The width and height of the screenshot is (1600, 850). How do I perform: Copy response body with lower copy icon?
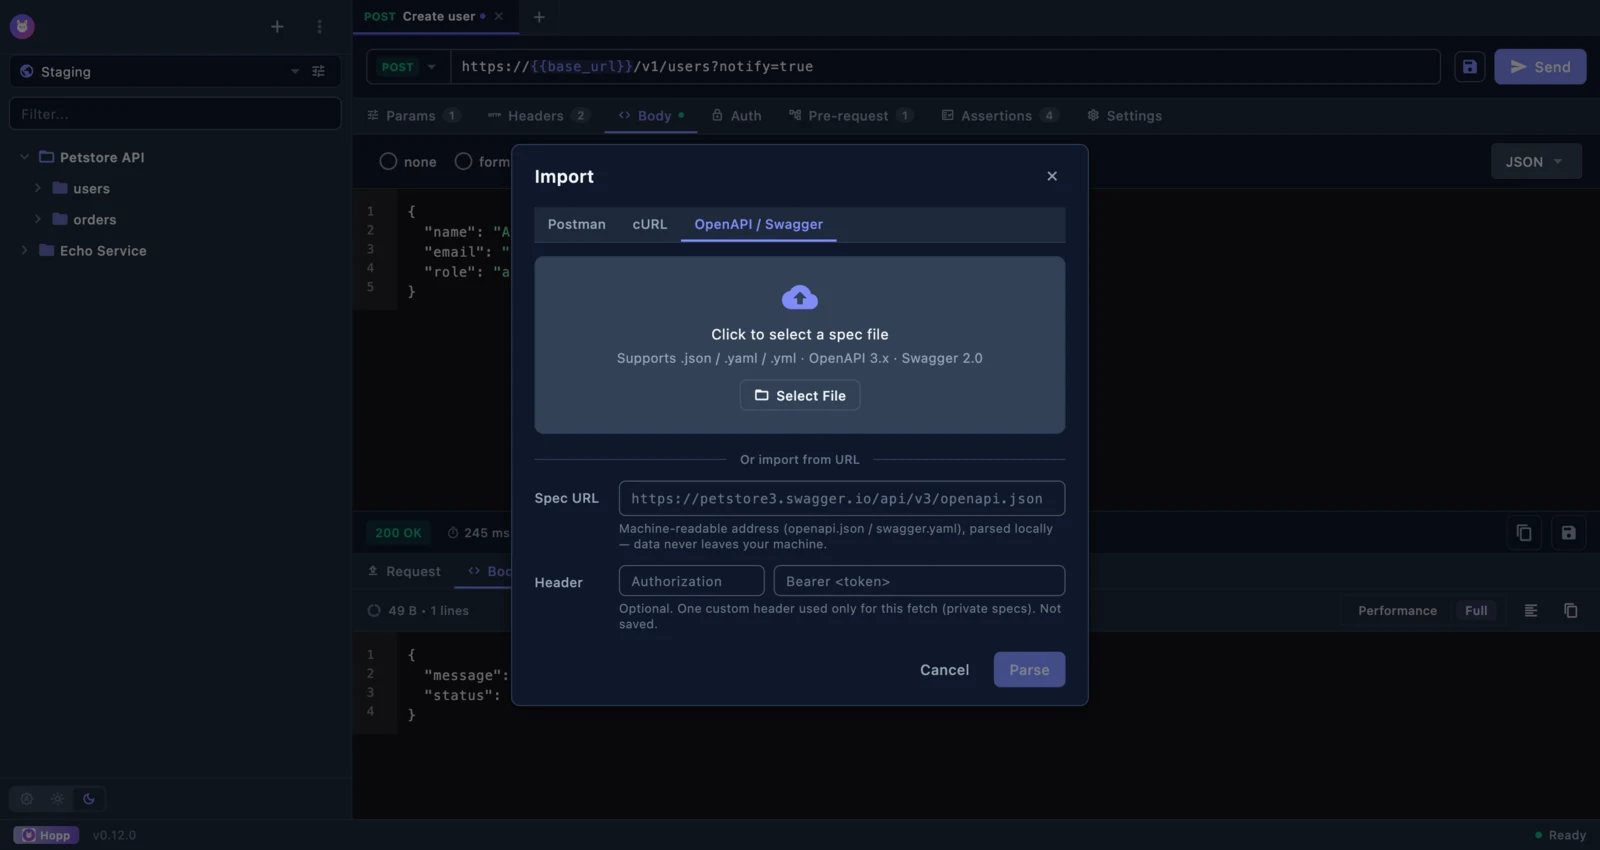[1571, 611]
